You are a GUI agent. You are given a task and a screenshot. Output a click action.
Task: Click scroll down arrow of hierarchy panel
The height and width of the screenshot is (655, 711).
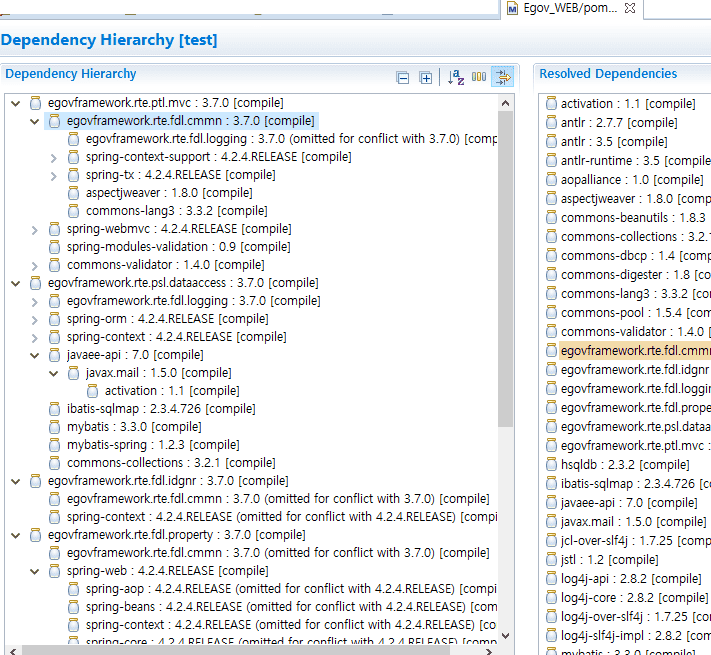pos(505,635)
